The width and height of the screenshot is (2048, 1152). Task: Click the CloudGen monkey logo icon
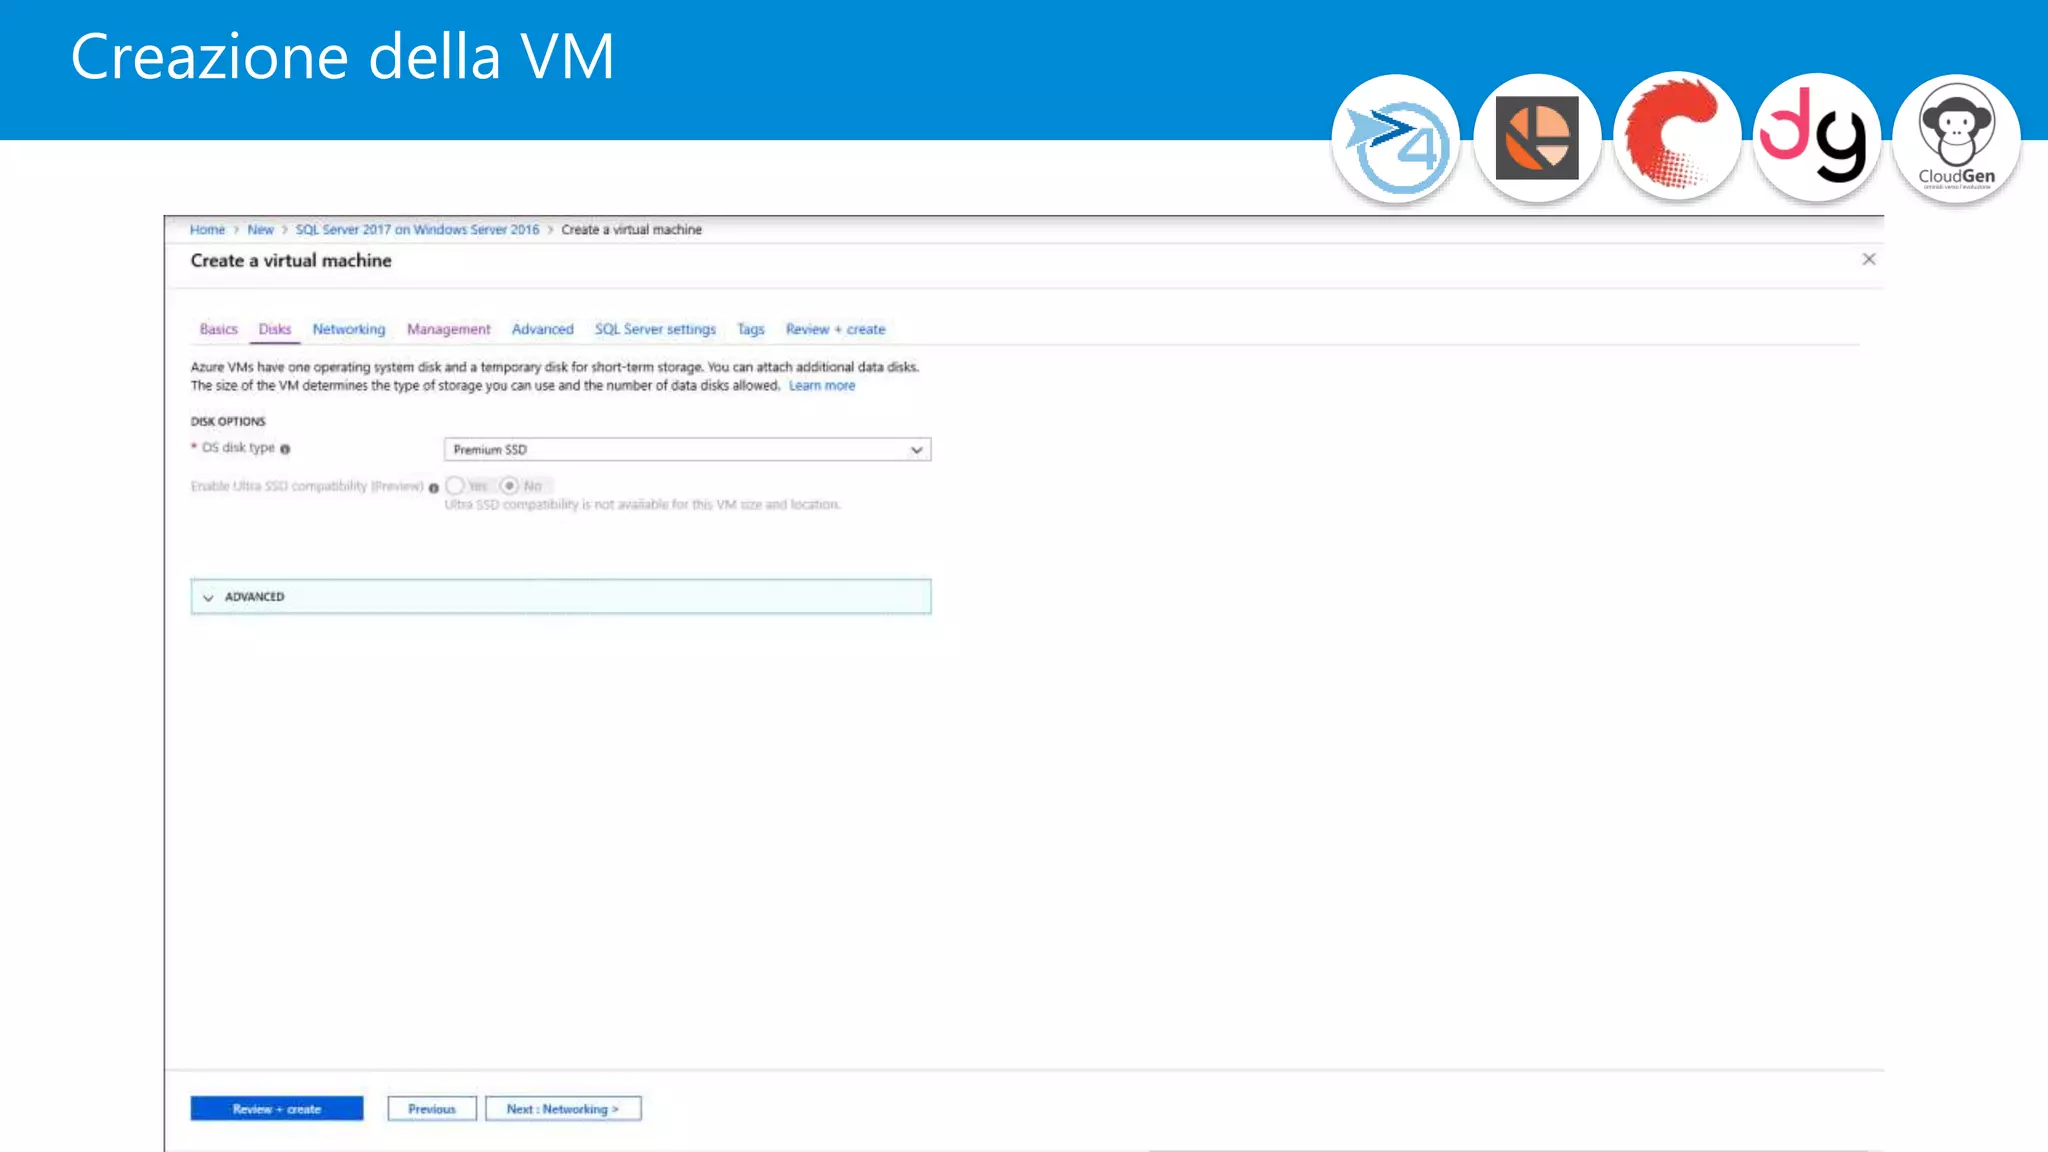tap(1956, 139)
